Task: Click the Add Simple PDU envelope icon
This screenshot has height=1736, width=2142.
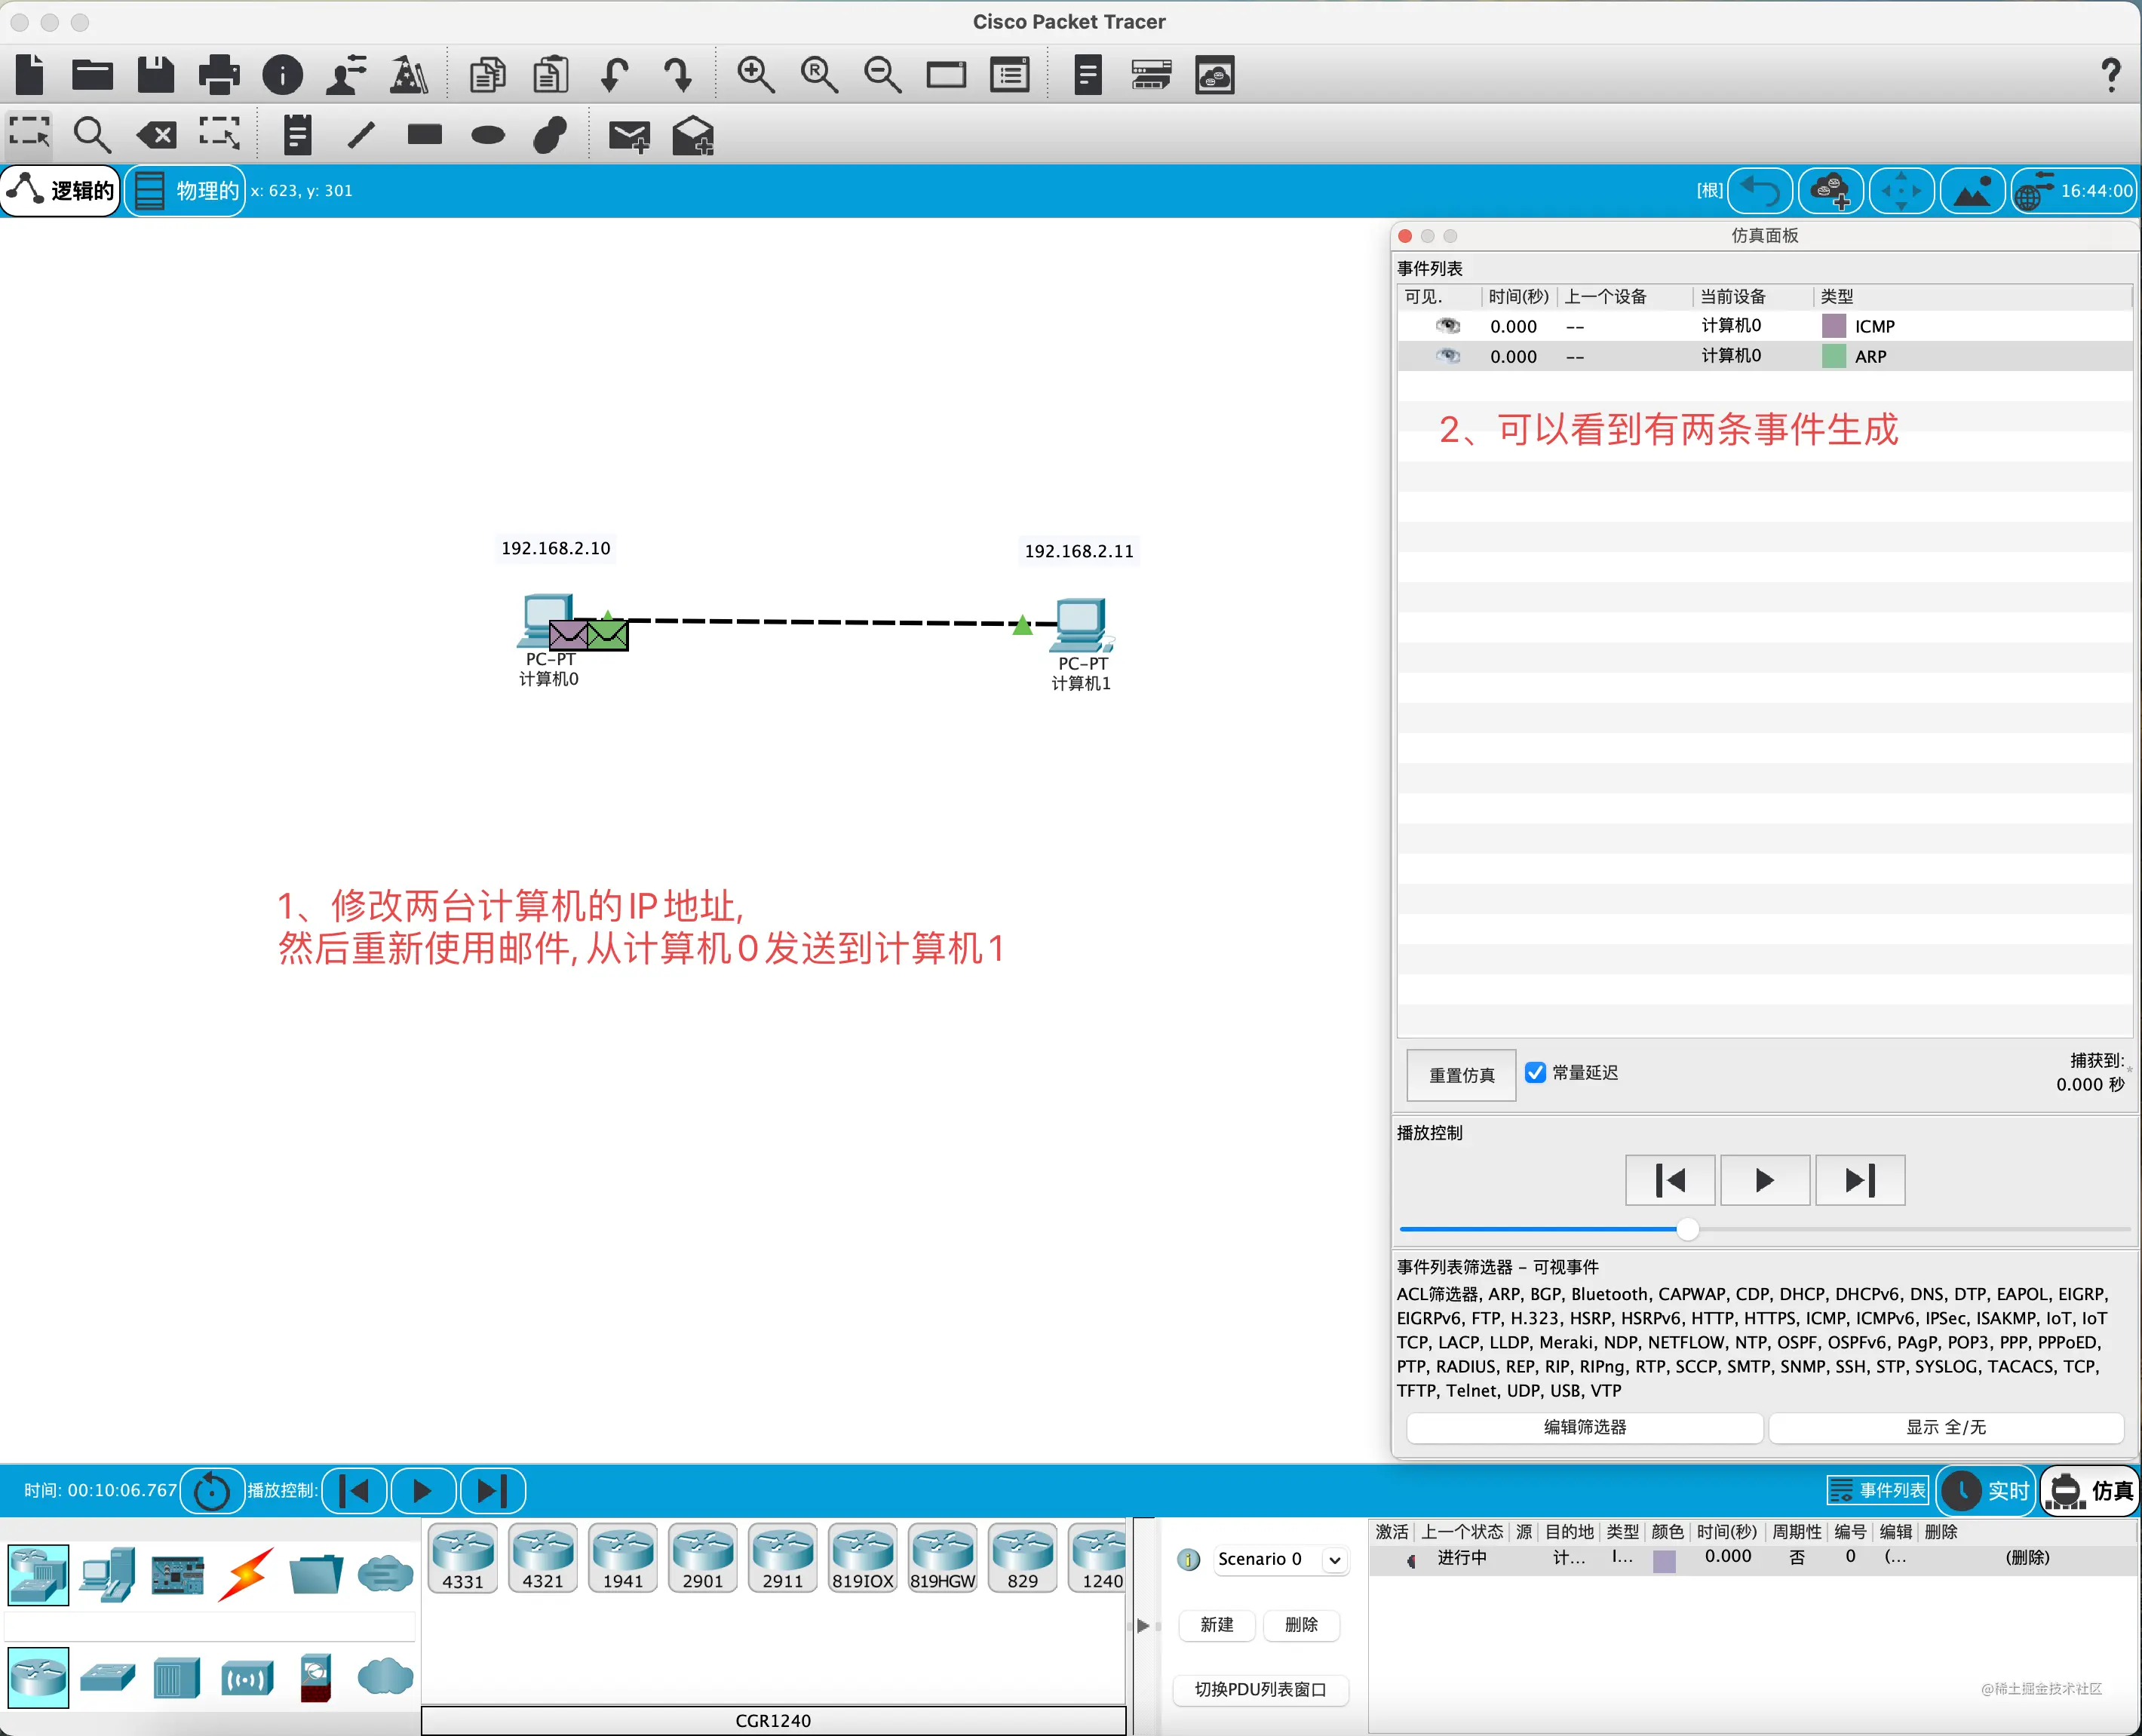Action: tap(630, 136)
